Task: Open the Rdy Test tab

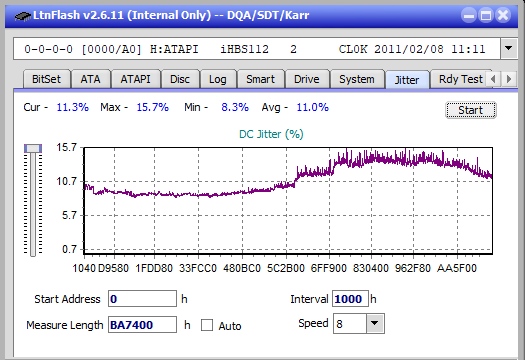Action: click(x=460, y=79)
